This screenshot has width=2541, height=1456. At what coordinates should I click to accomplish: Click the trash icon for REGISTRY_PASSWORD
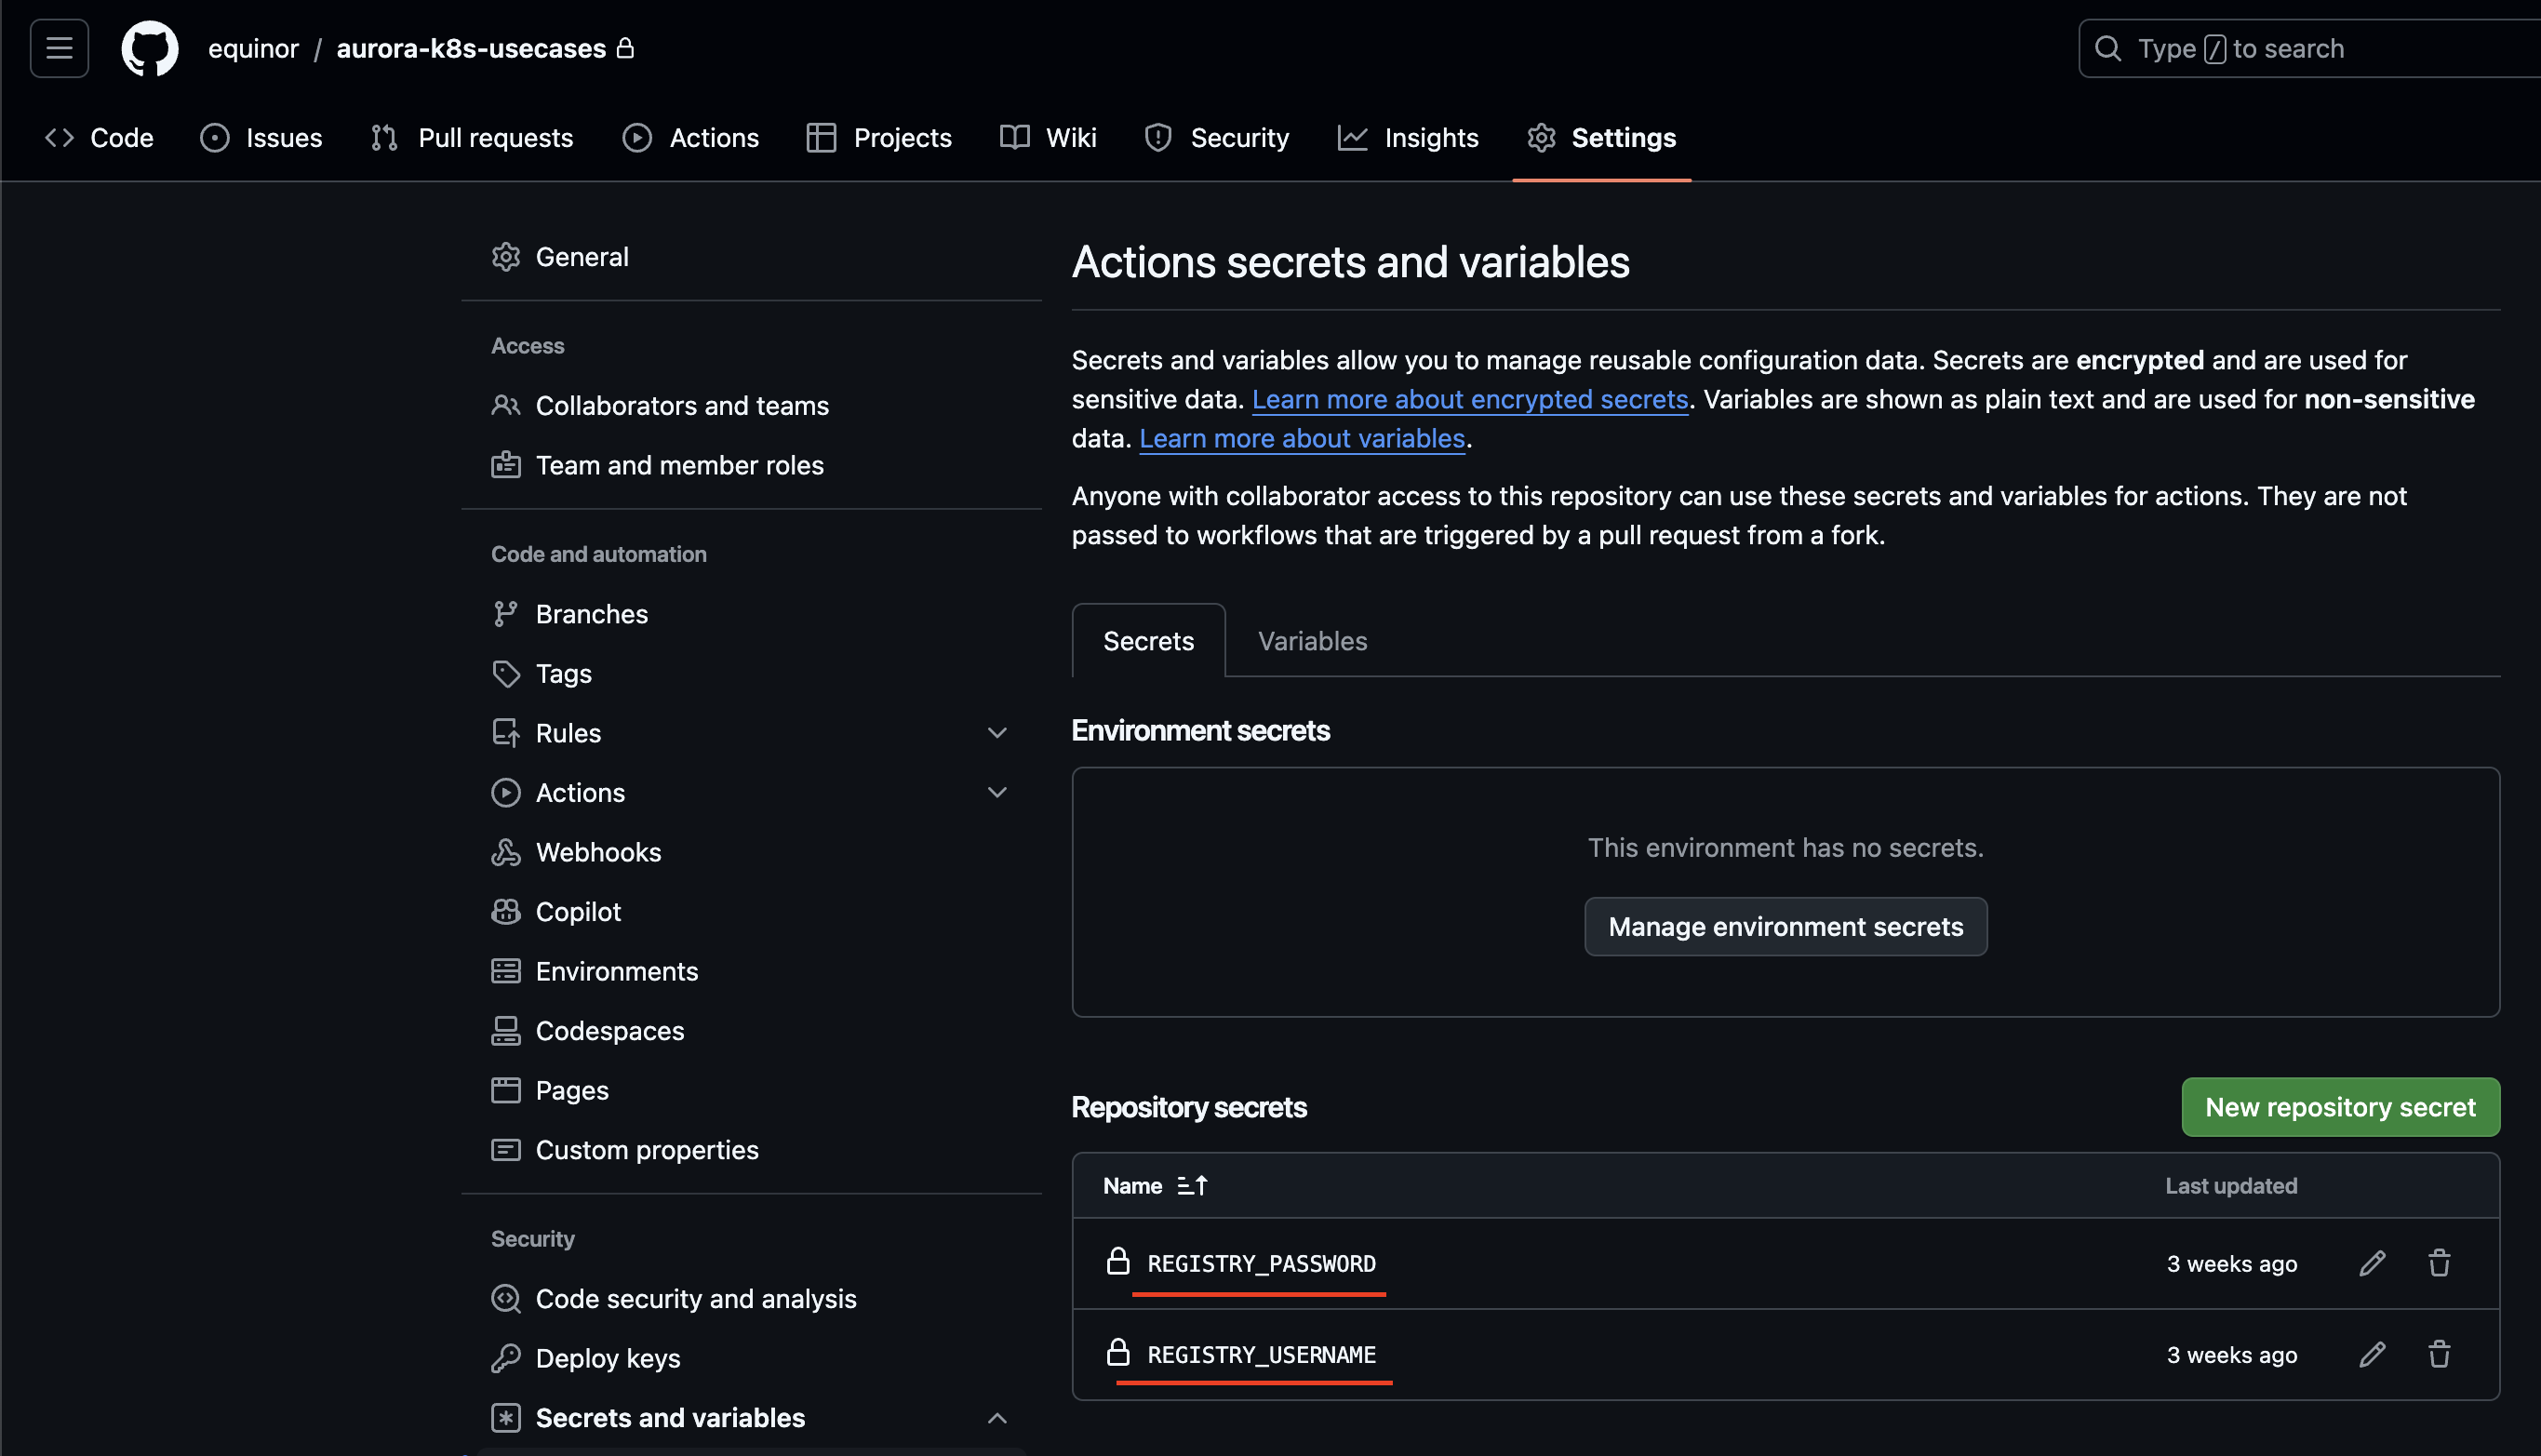[x=2439, y=1263]
